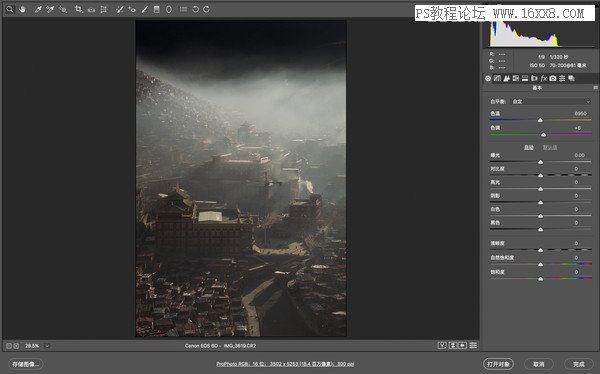
Task: Select the Hand tool
Action: pos(23,9)
